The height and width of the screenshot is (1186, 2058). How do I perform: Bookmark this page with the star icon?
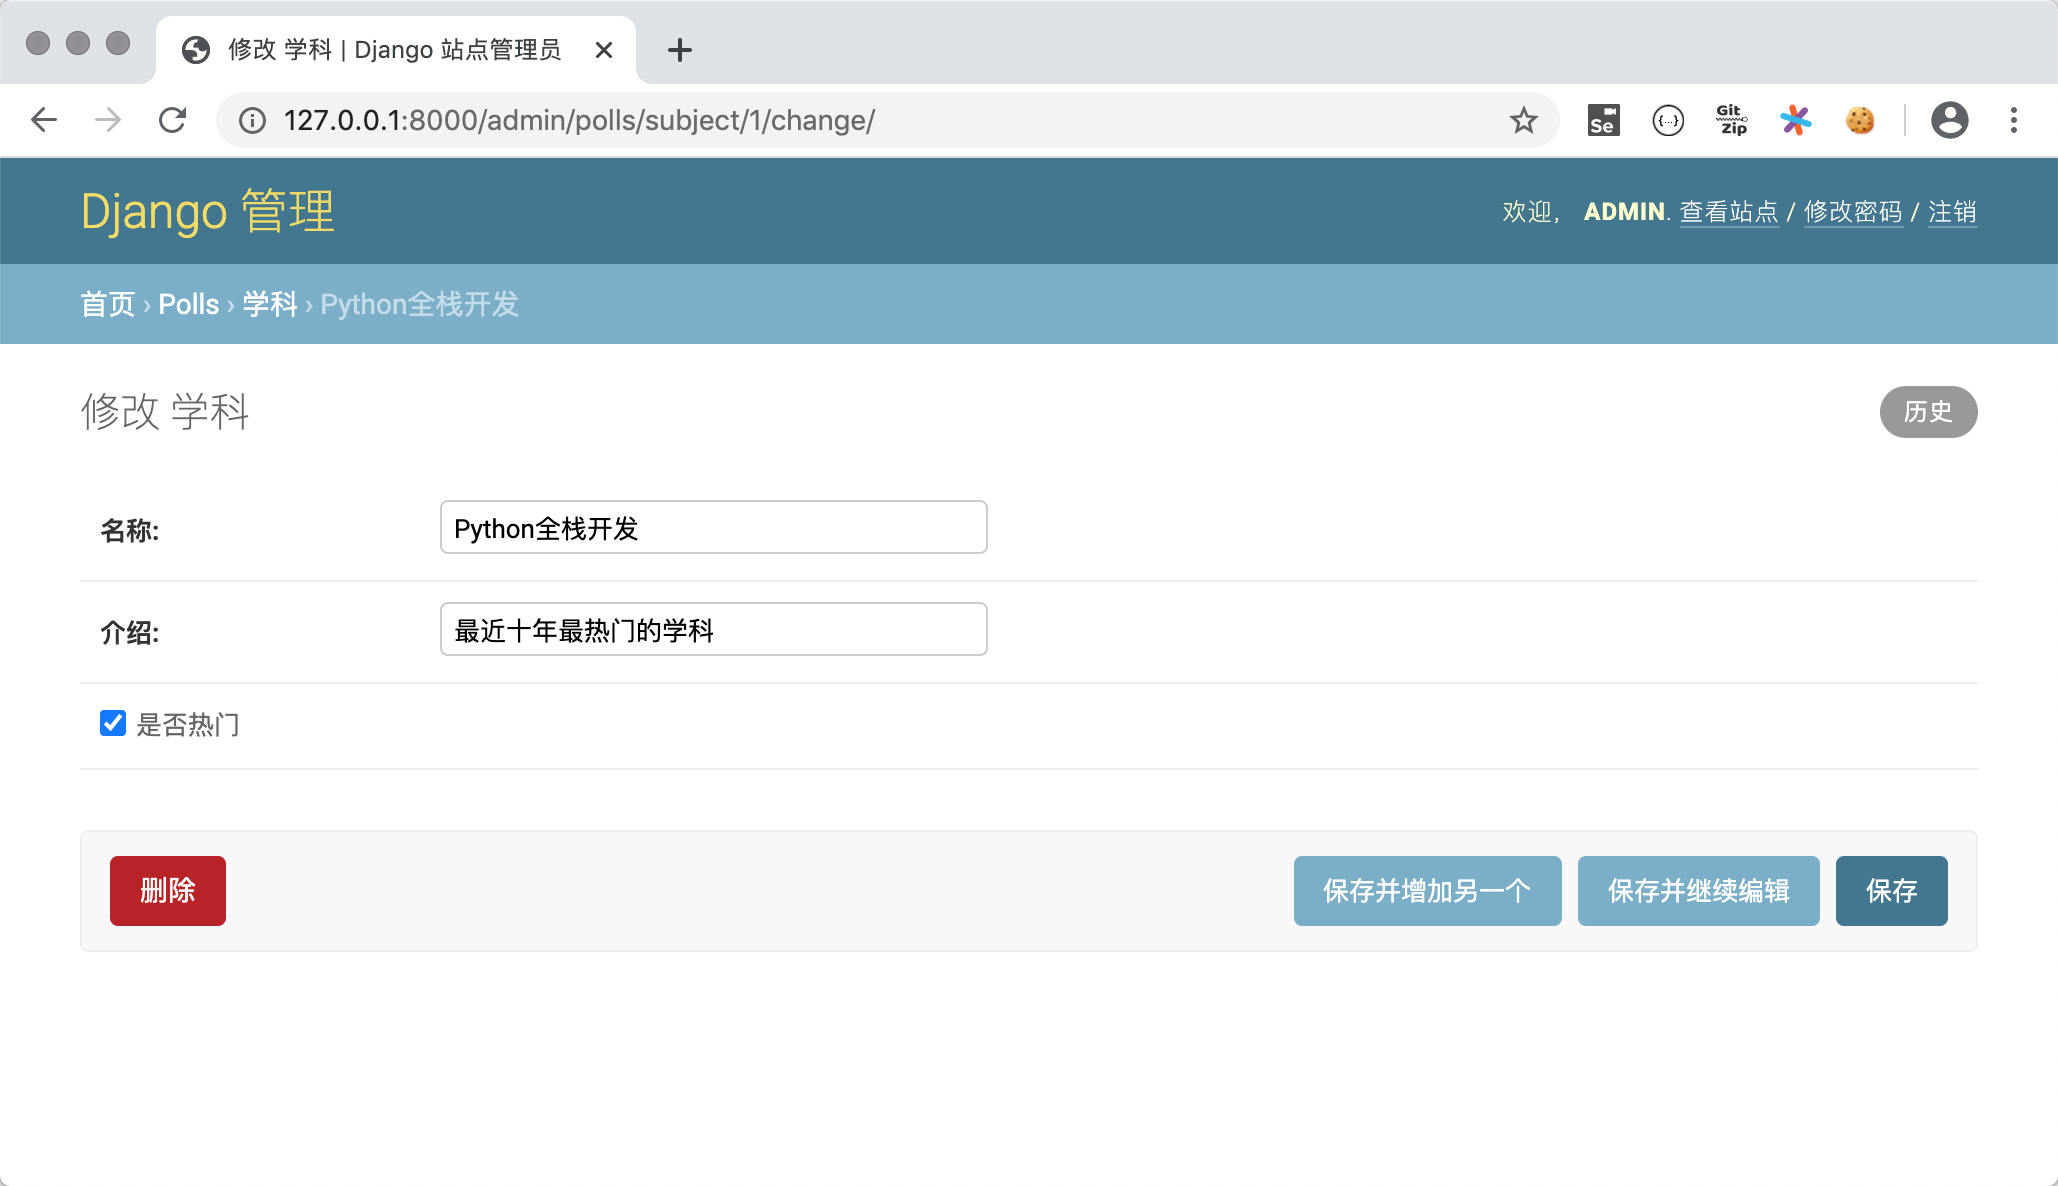click(x=1523, y=120)
